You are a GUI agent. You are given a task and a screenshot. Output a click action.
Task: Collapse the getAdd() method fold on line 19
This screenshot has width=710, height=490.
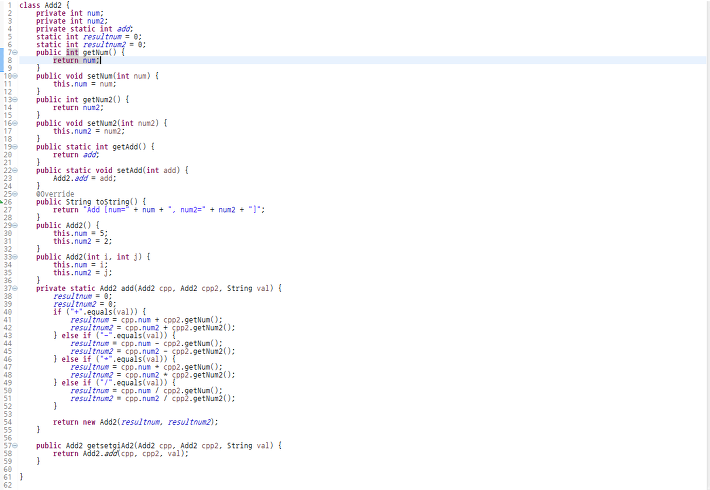pyautogui.click(x=15, y=146)
